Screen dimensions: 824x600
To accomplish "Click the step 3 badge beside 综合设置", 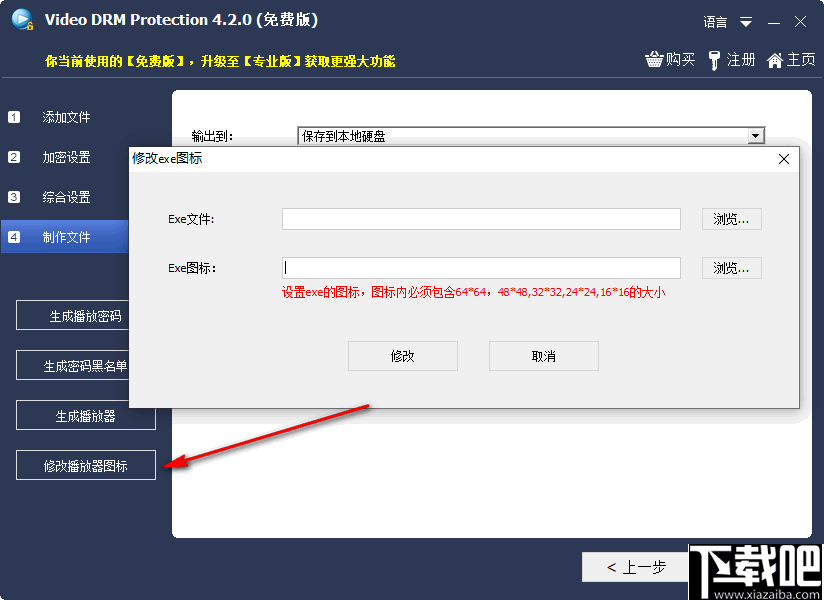I will 13,197.
